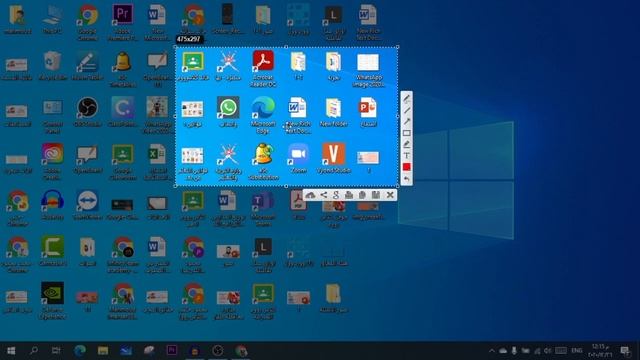This screenshot has height=360, width=640.
Task: Open the OBS Studio desktop shortcut
Action: 87,111
